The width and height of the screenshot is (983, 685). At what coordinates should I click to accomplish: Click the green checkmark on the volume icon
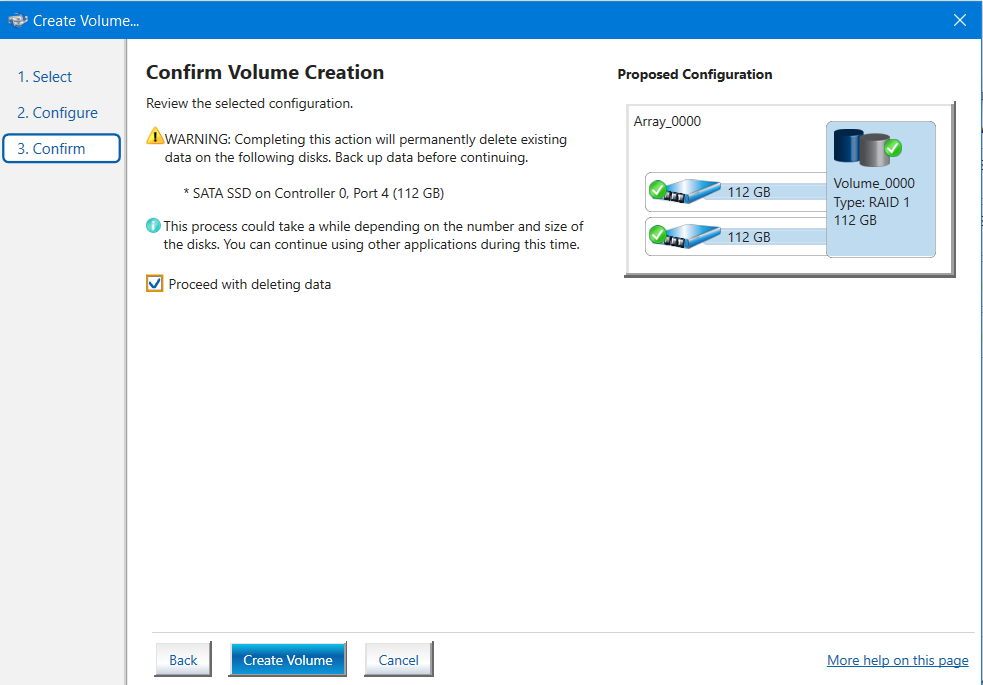coord(893,148)
